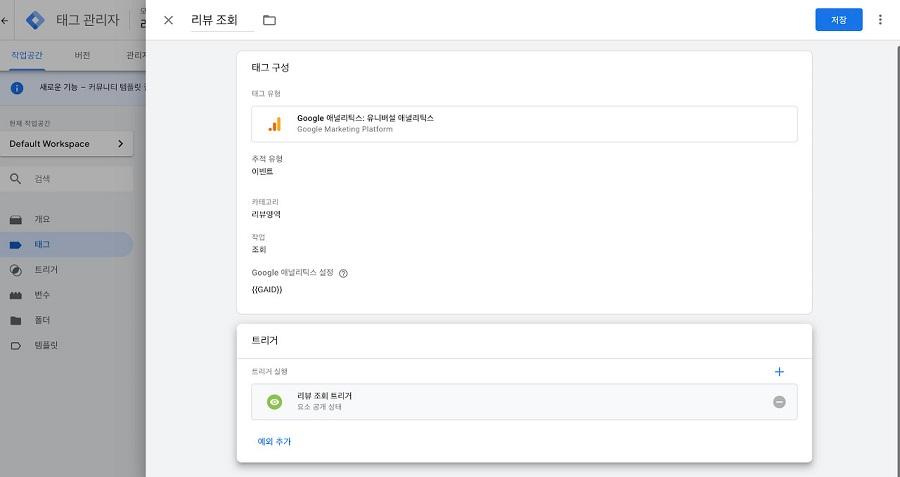Click the 새로운 기능 banner text
The width and height of the screenshot is (900, 477).
(x=92, y=87)
